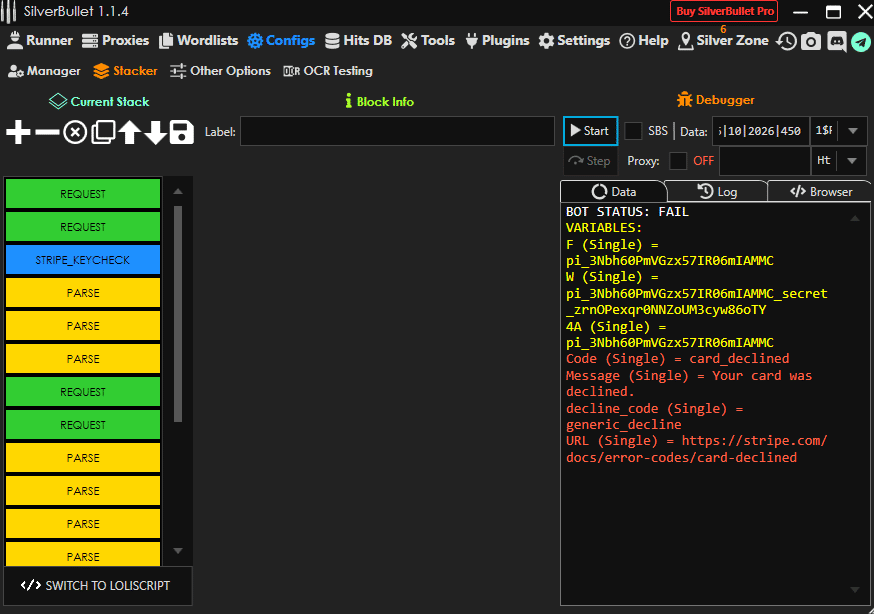874x614 pixels.
Task: Toggle the Proxy checkbox
Action: [678, 161]
